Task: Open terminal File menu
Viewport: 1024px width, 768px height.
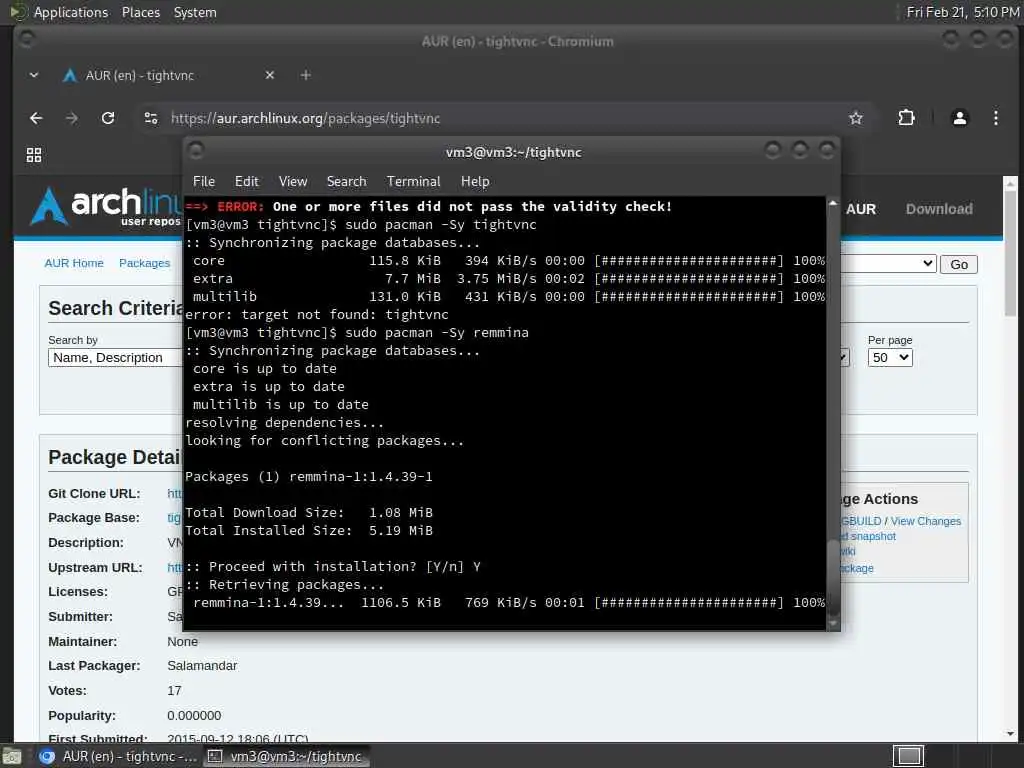Action: [204, 182]
